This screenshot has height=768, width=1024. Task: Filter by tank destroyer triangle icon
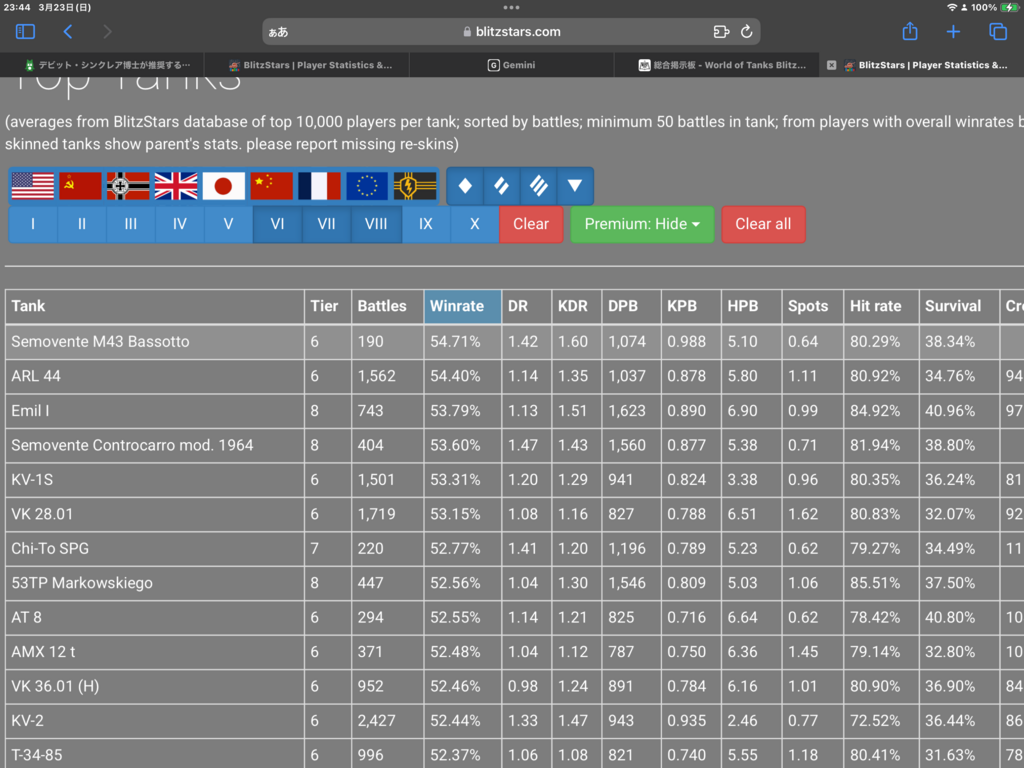click(574, 186)
